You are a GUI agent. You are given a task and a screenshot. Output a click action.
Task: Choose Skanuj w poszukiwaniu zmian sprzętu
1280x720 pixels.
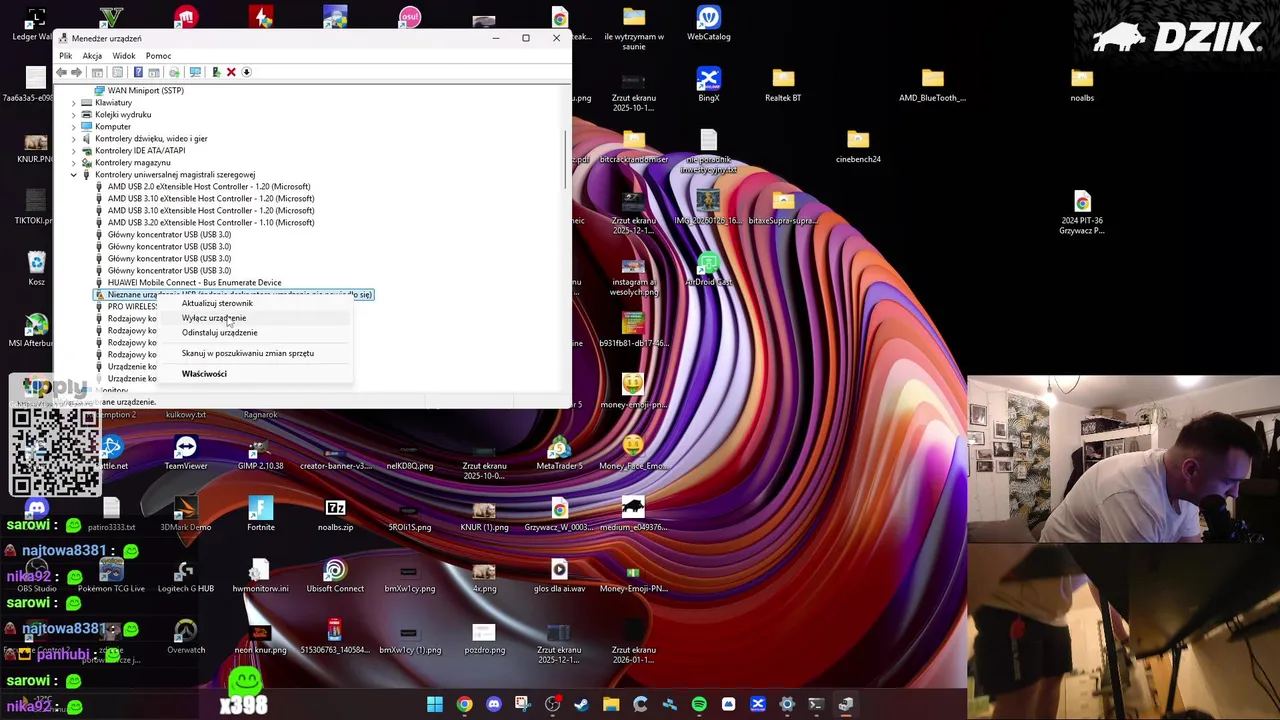tap(248, 353)
